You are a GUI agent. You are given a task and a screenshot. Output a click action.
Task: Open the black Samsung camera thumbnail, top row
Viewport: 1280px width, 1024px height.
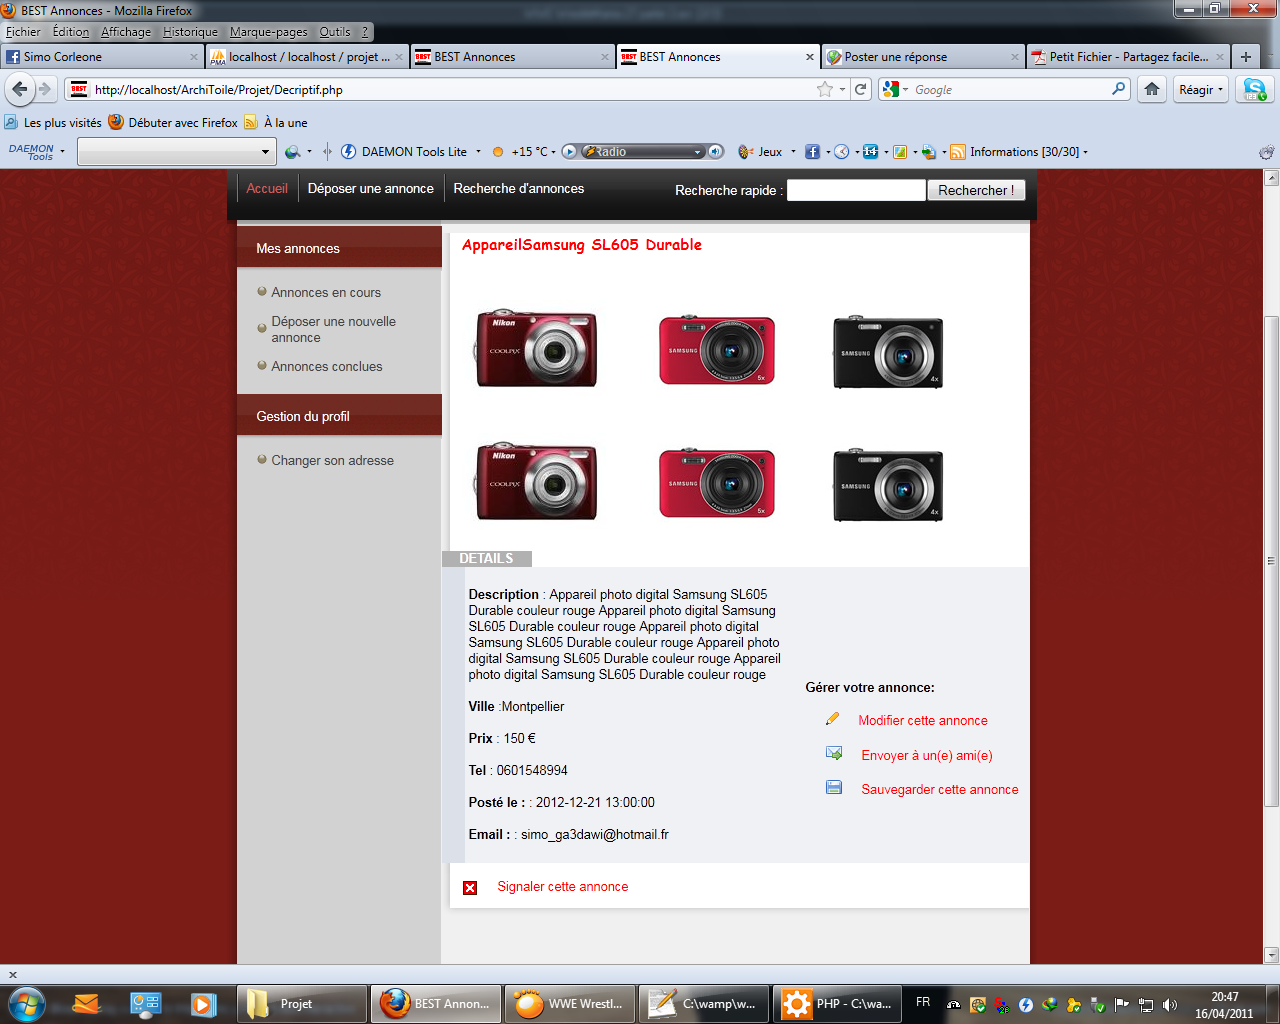(888, 352)
